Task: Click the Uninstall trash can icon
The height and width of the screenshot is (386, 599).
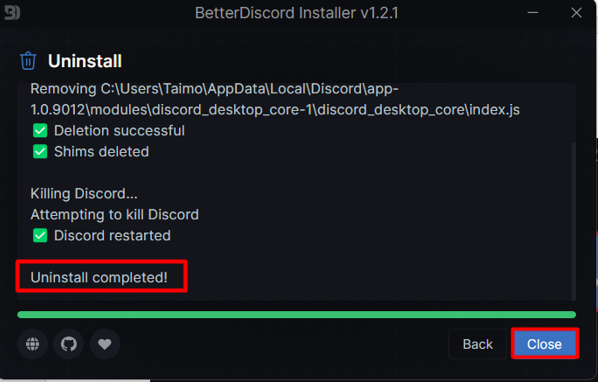Action: tap(28, 61)
